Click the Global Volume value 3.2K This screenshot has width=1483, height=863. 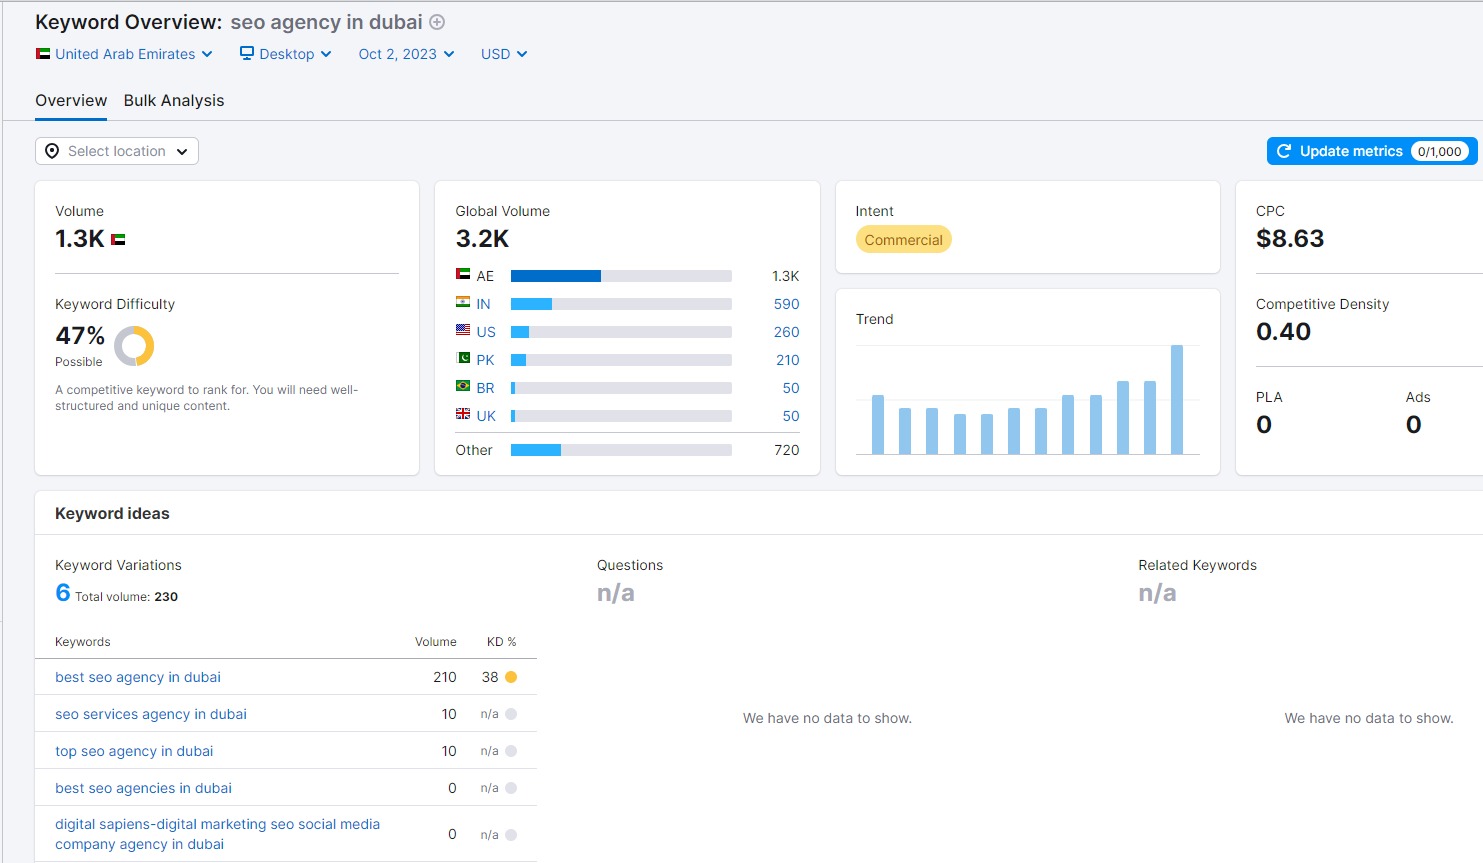(482, 239)
